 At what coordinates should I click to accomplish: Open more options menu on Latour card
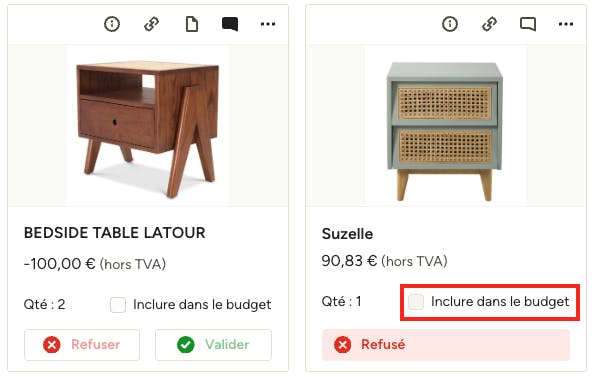[x=268, y=24]
